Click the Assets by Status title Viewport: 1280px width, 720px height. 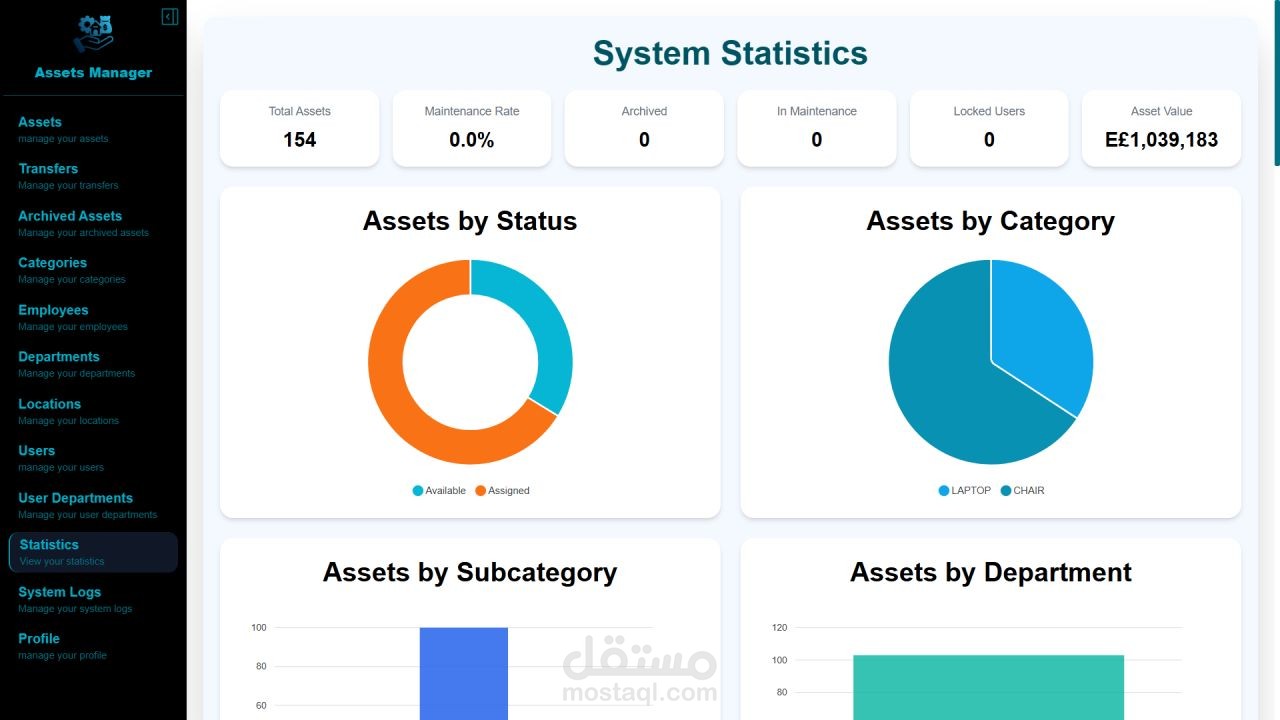pos(470,221)
